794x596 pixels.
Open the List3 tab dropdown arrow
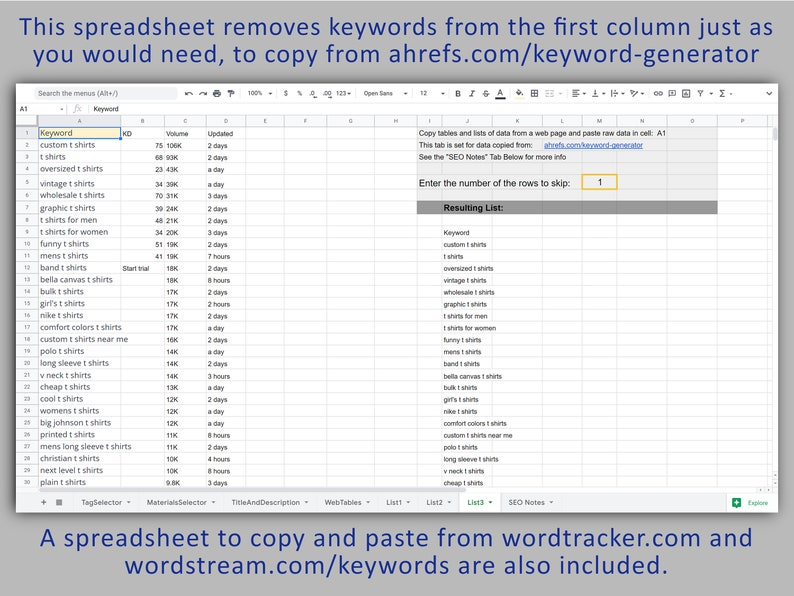pyautogui.click(x=491, y=503)
